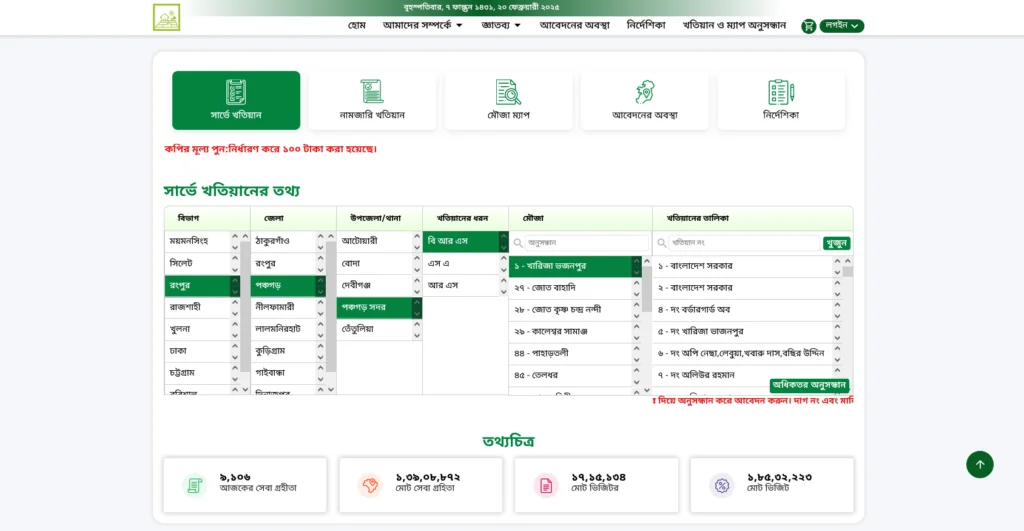Select khatian ১ - বাংলাদেশ সরকার
The height and width of the screenshot is (531, 1024).
pos(748,266)
